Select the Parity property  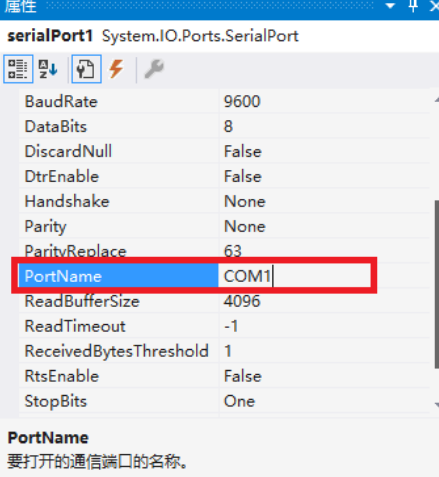coord(119,226)
